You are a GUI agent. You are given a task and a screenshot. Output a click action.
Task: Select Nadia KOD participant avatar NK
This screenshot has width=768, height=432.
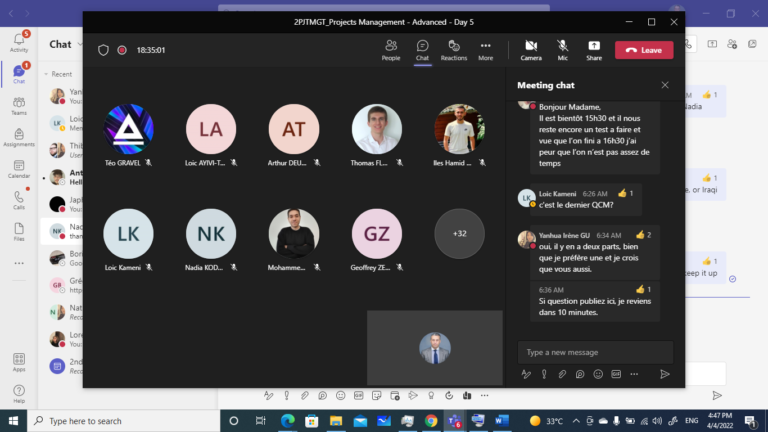pos(211,234)
